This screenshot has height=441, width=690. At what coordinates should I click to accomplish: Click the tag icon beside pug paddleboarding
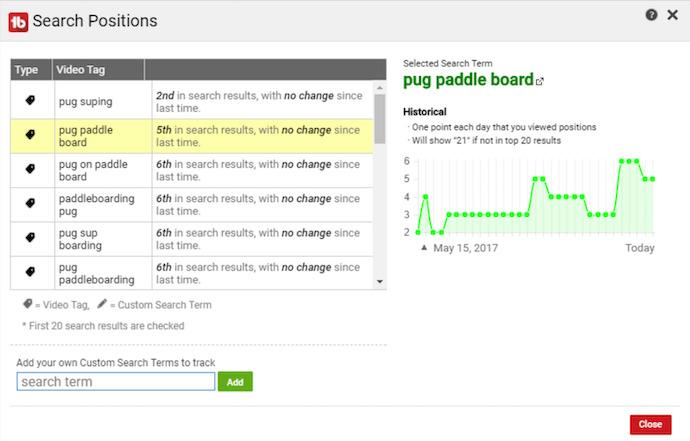(30, 272)
